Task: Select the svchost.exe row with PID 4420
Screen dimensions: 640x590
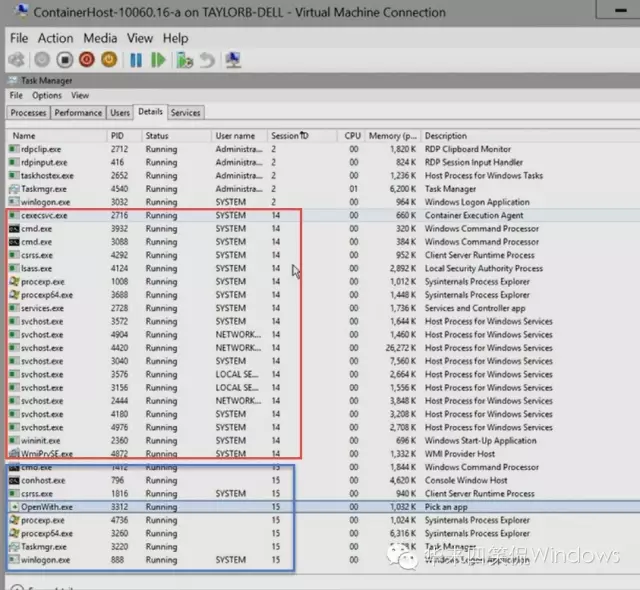Action: pos(322,348)
